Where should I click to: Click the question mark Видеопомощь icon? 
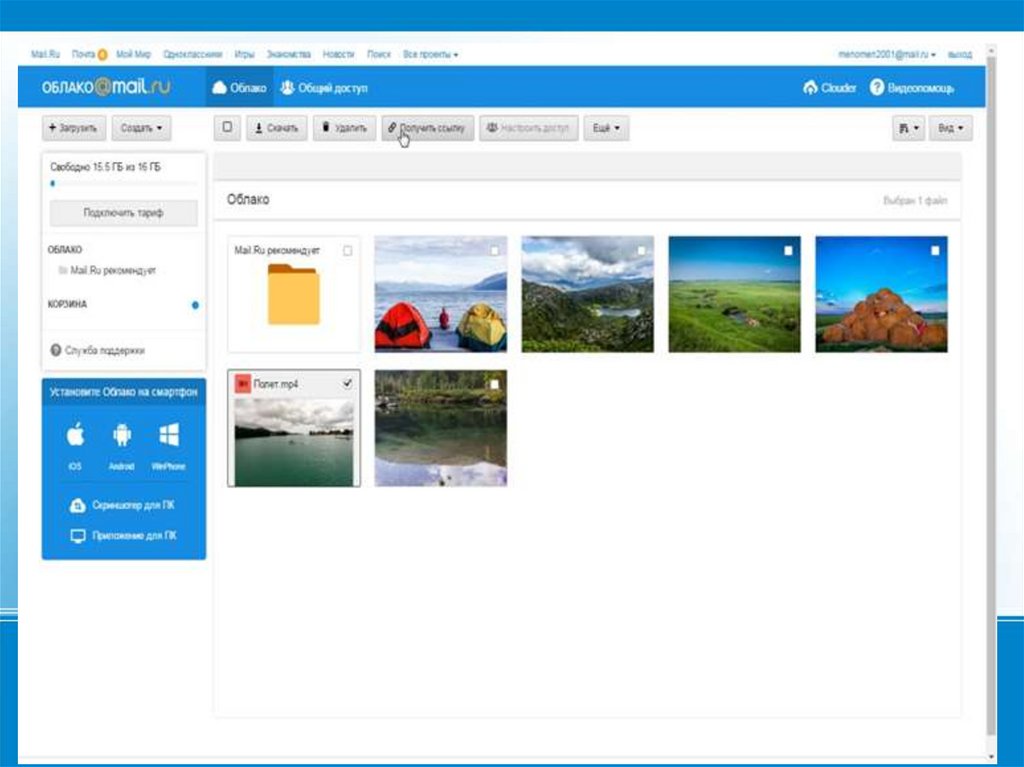(x=877, y=87)
